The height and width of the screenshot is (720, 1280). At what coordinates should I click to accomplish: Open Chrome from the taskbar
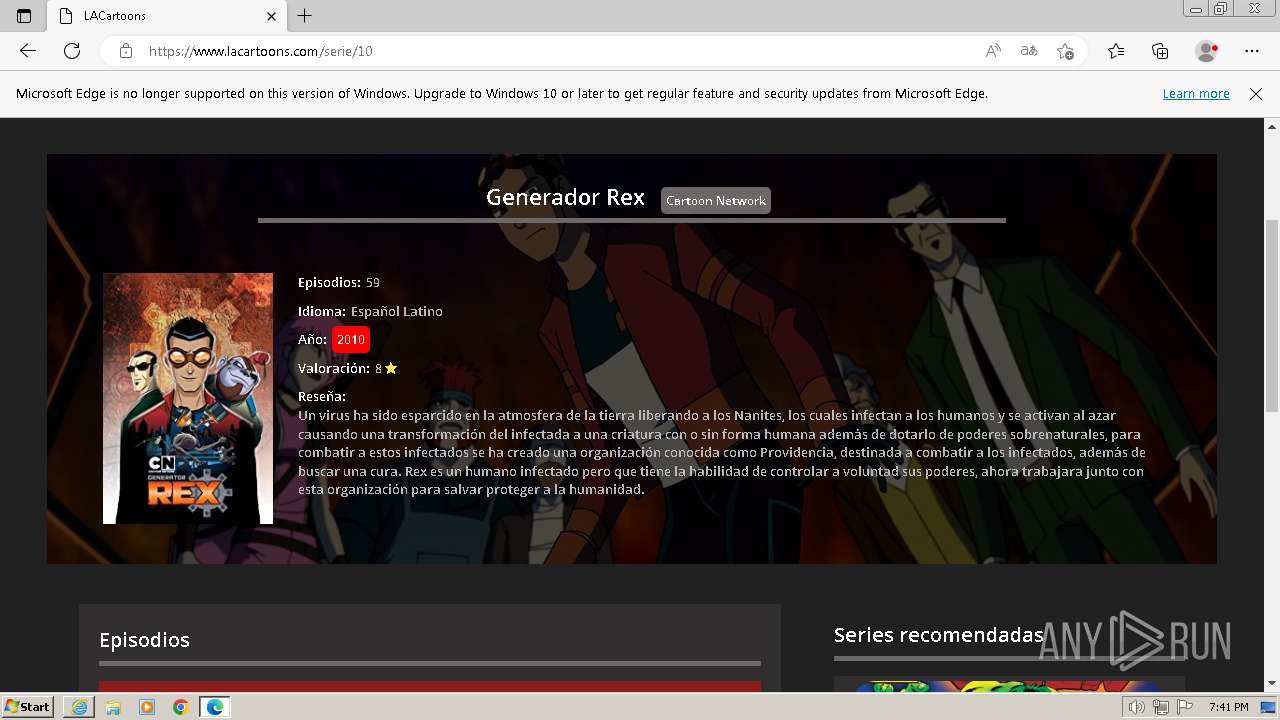pyautogui.click(x=181, y=707)
